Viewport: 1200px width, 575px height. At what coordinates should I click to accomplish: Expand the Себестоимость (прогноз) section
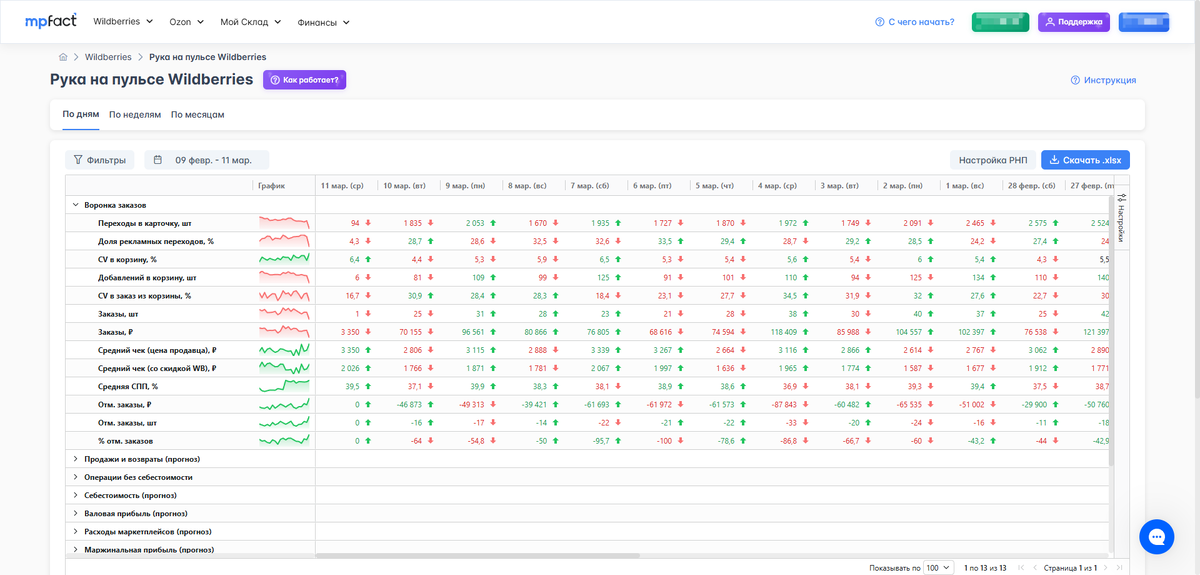75,495
